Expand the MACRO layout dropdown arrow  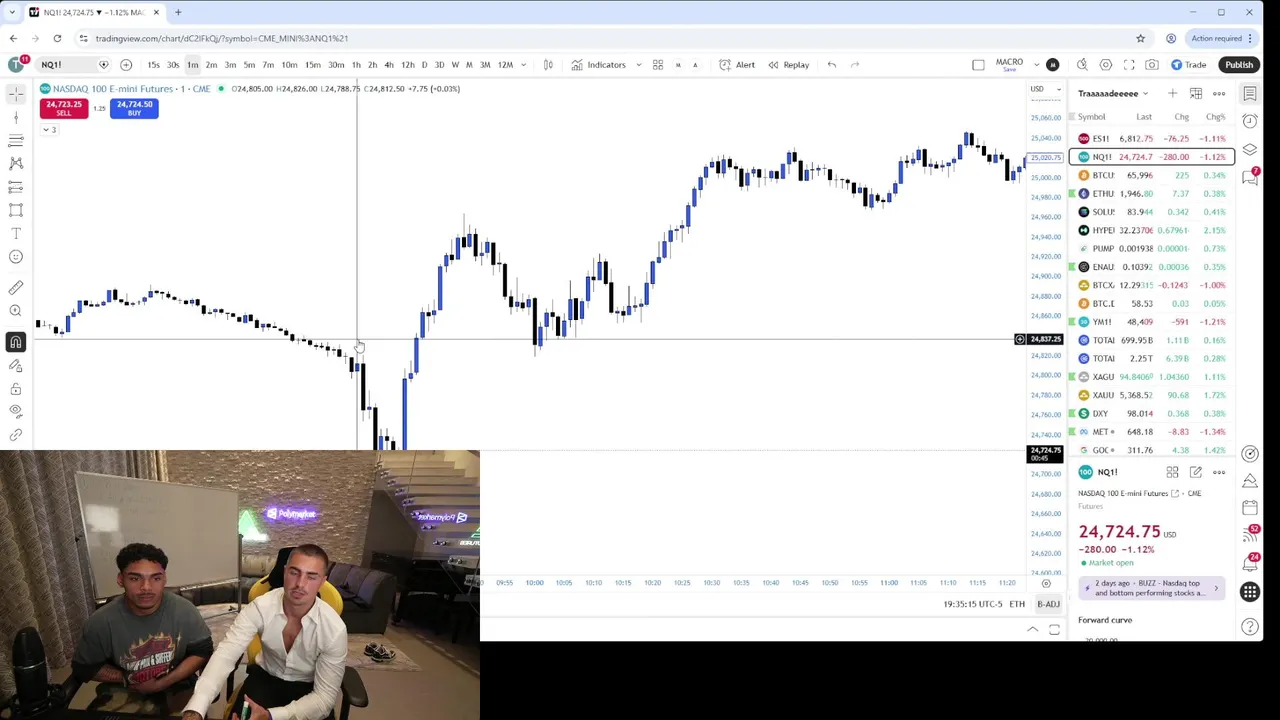pyautogui.click(x=1037, y=65)
